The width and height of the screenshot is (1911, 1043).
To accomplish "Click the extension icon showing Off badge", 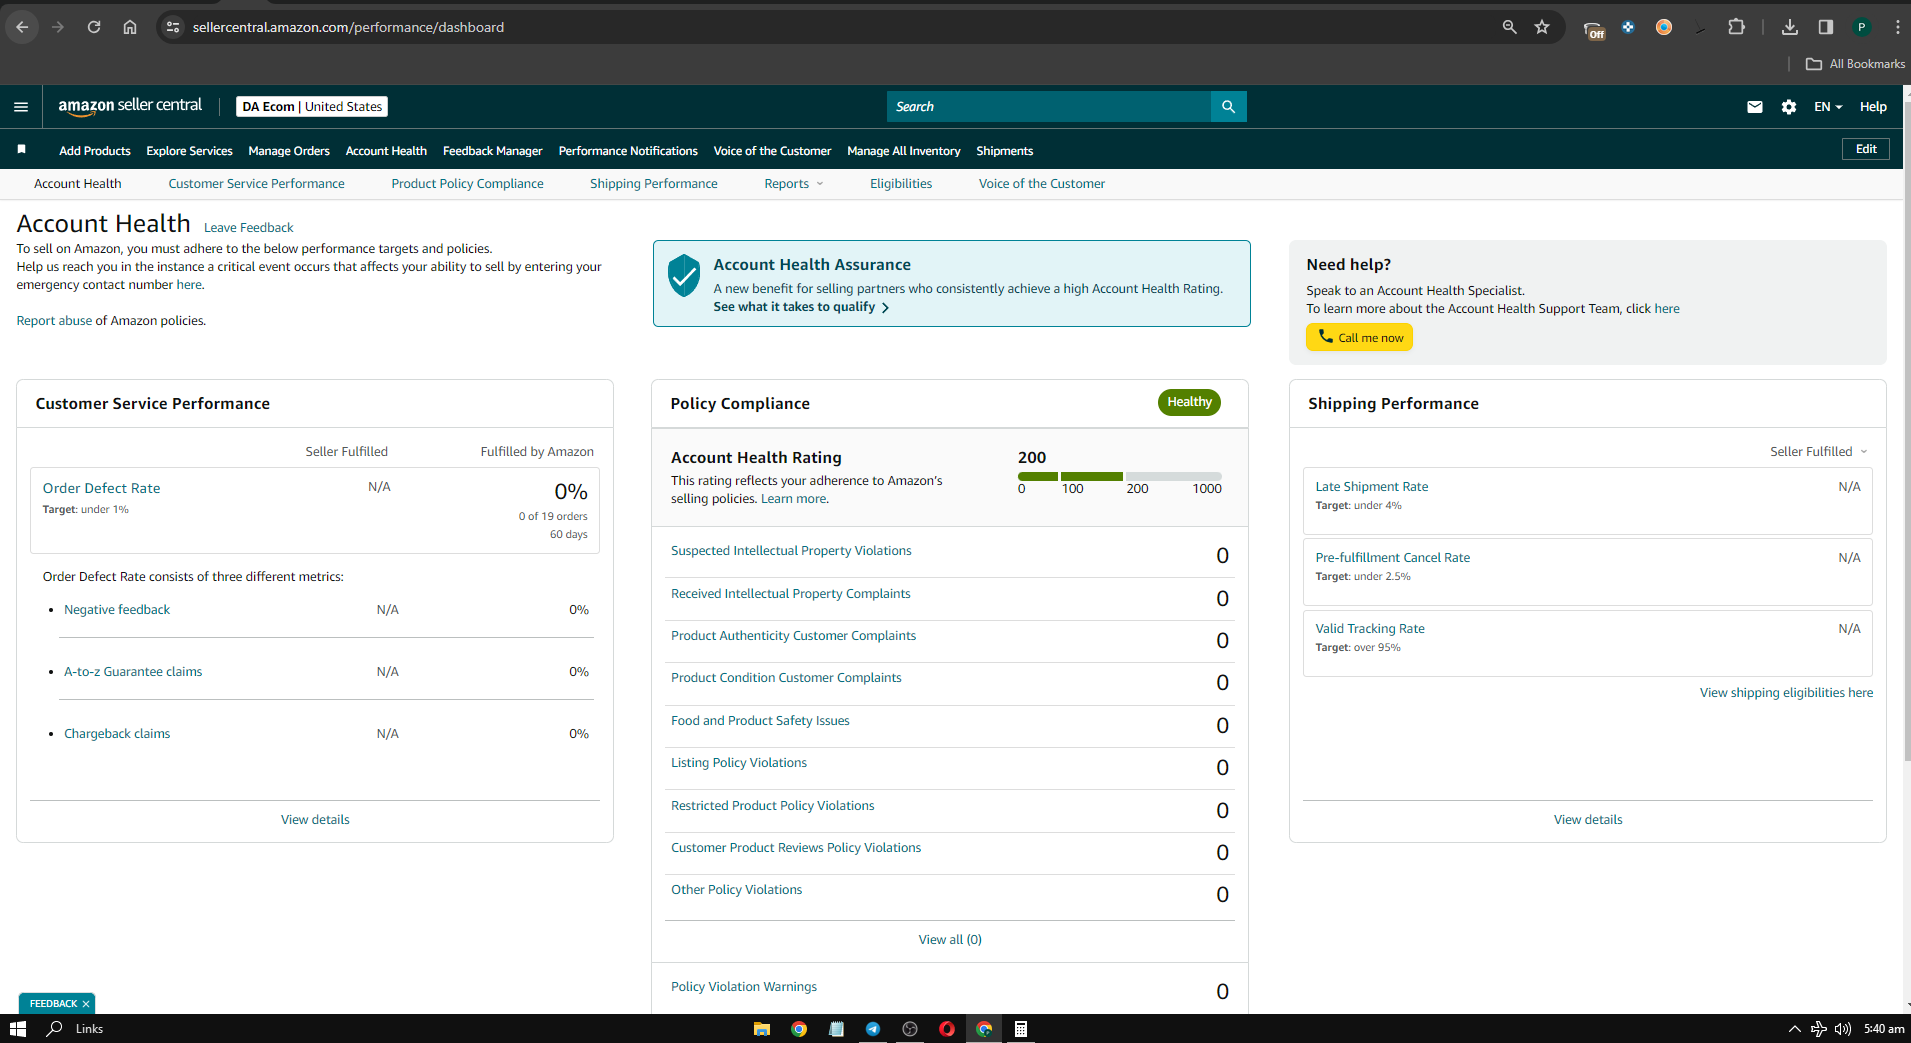I will tap(1594, 29).
